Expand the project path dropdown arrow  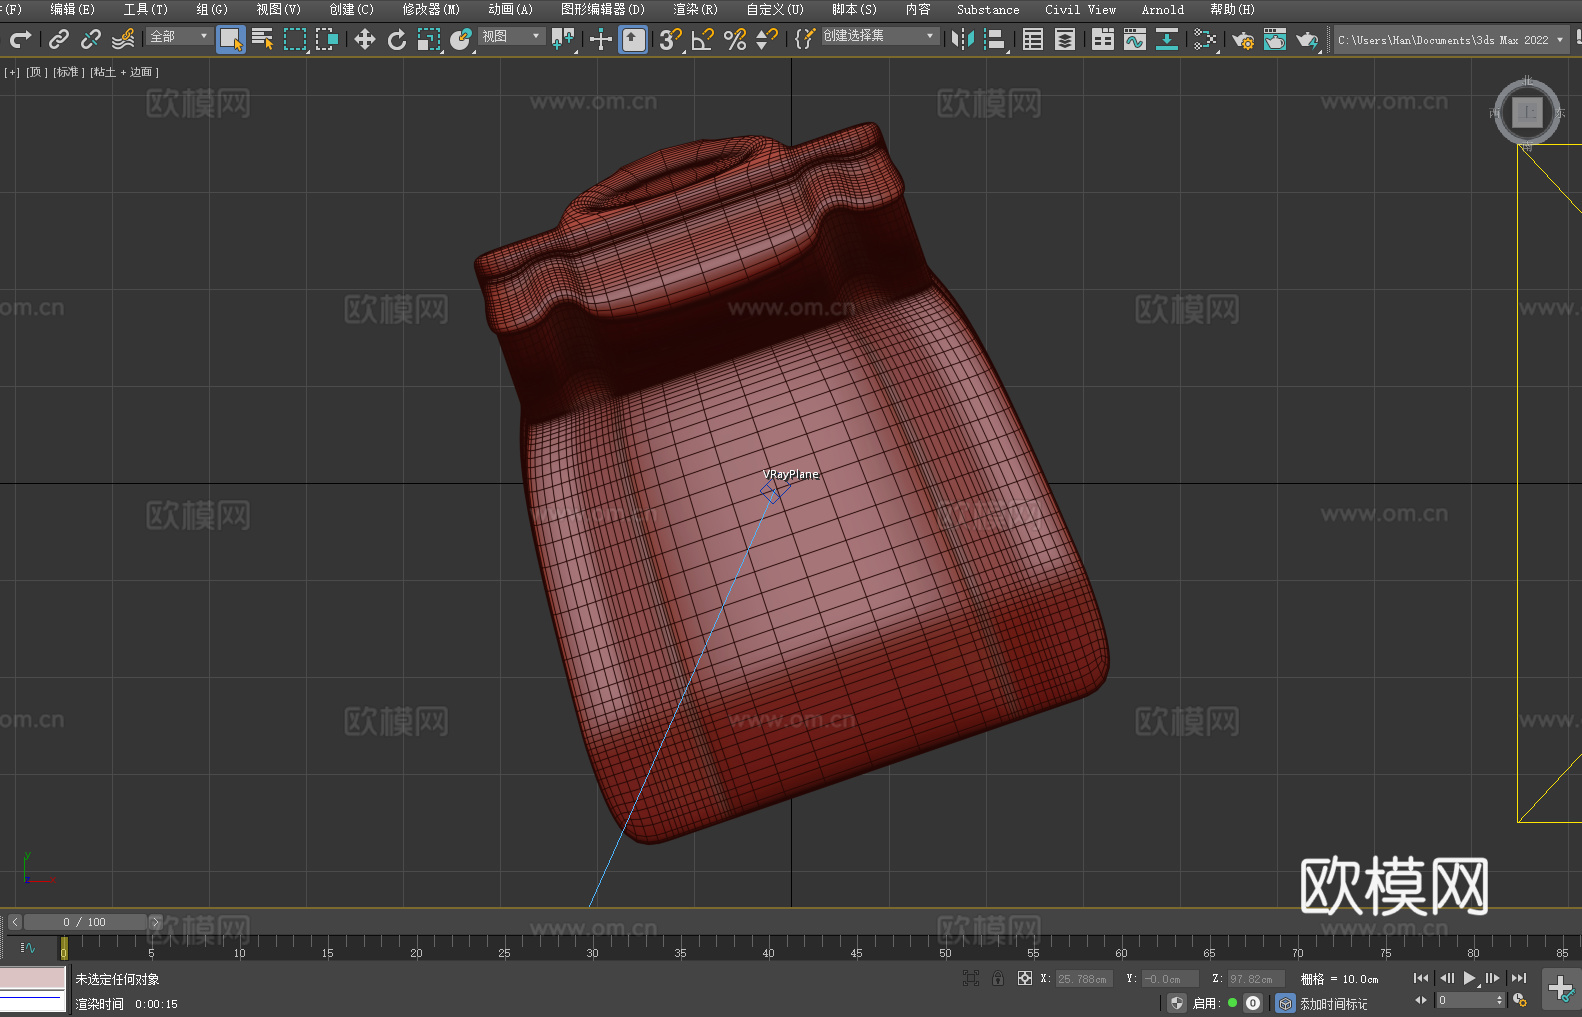[1559, 40]
